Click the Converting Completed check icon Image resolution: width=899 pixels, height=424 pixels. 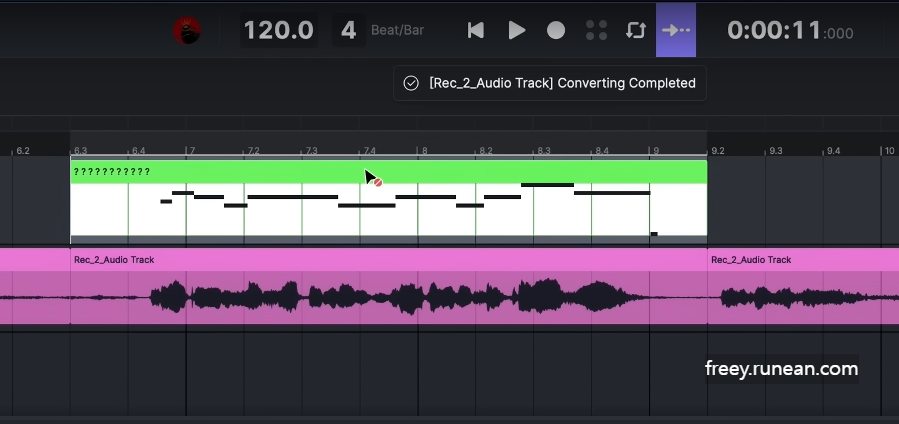pos(411,83)
